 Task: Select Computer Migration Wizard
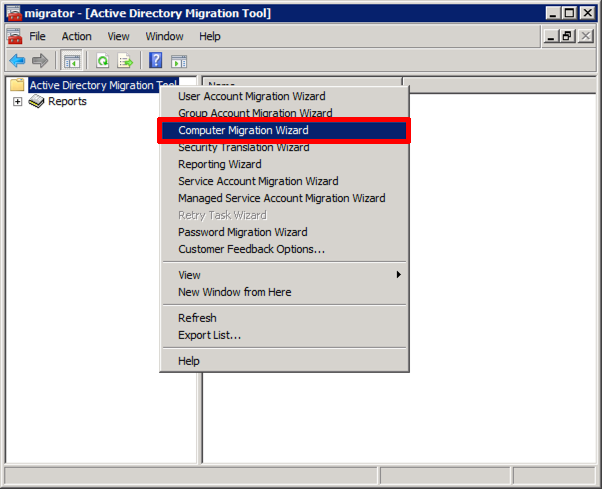click(284, 130)
